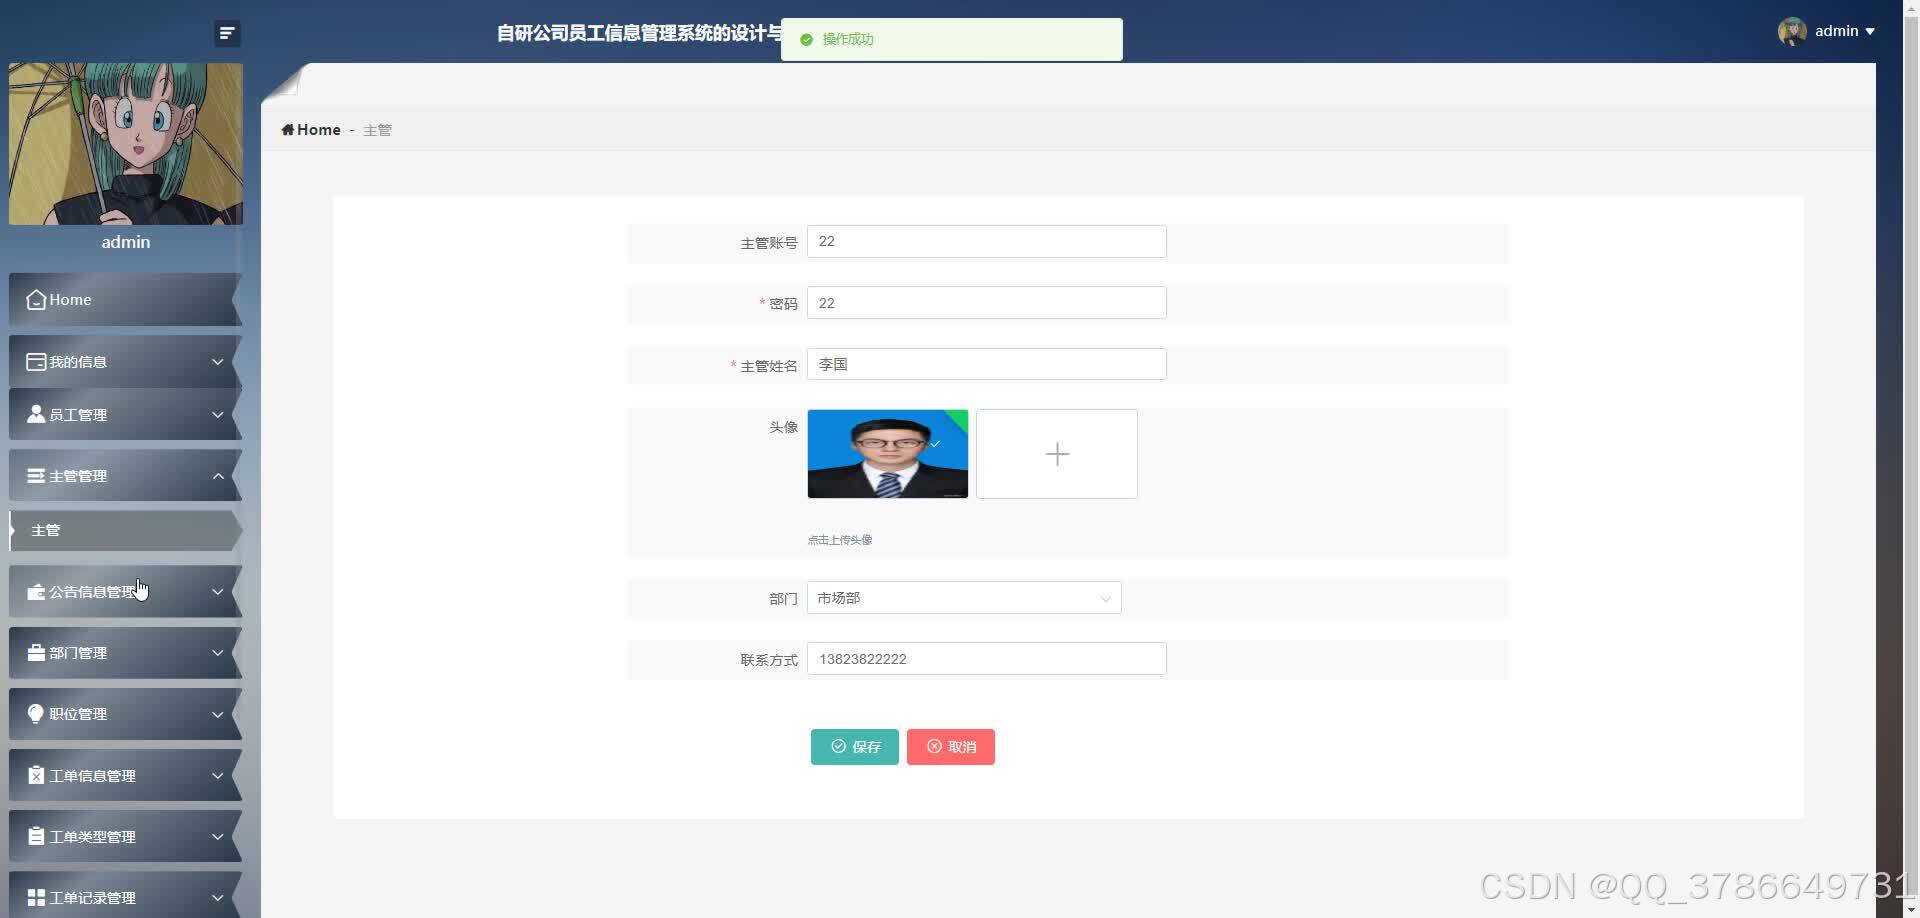Open 员工管理 via its person icon
Image resolution: width=1920 pixels, height=918 pixels.
35,414
